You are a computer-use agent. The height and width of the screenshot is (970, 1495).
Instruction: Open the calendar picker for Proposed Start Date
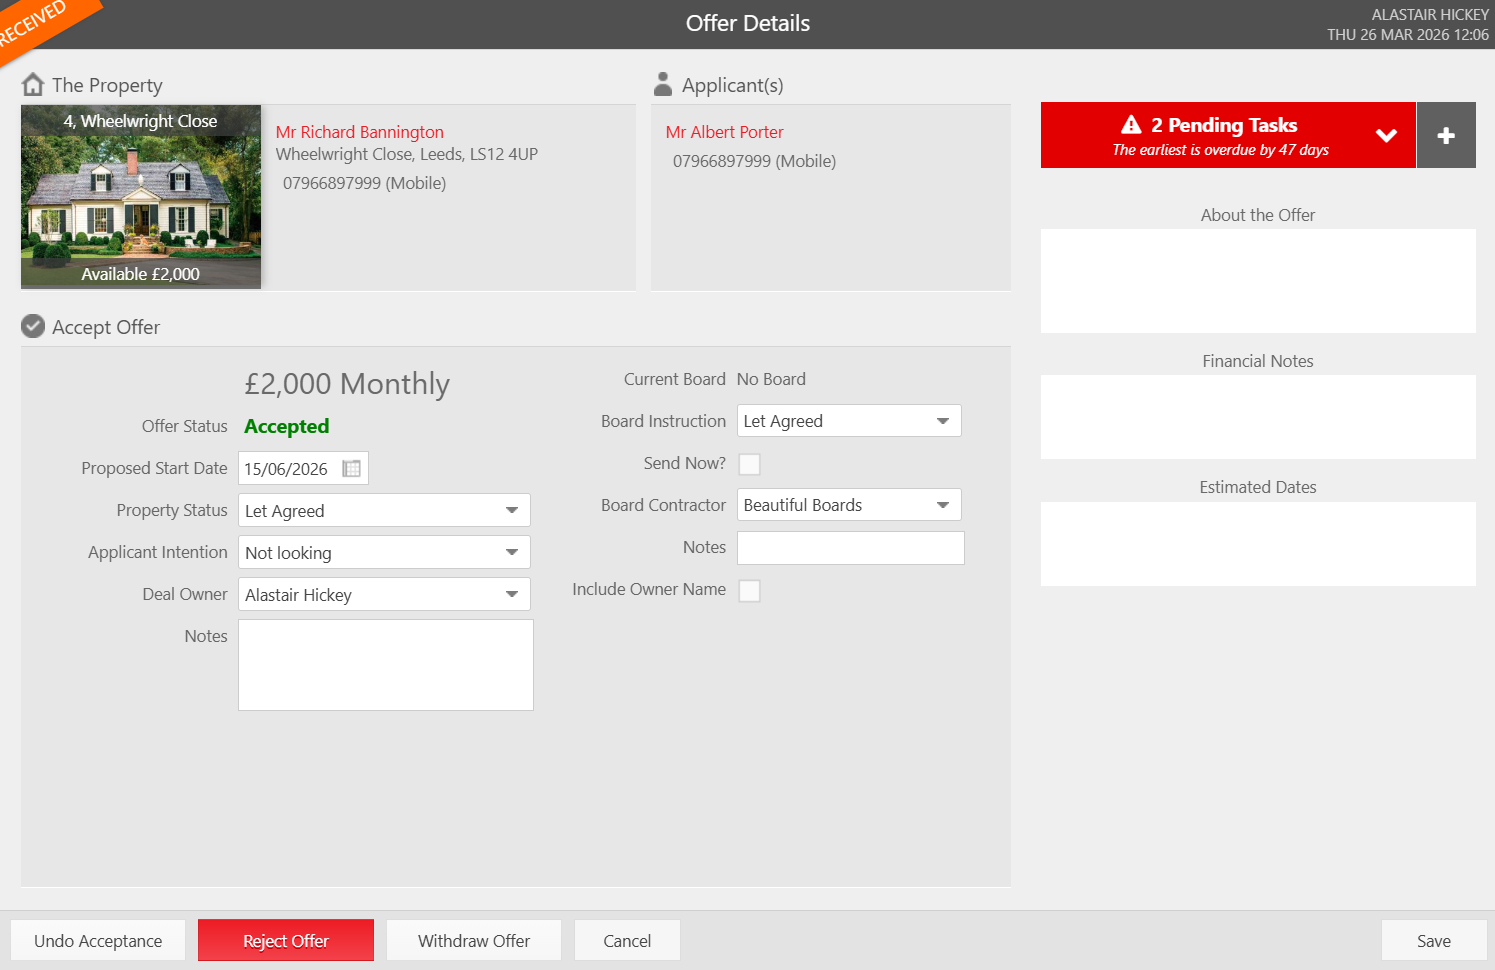tap(352, 468)
